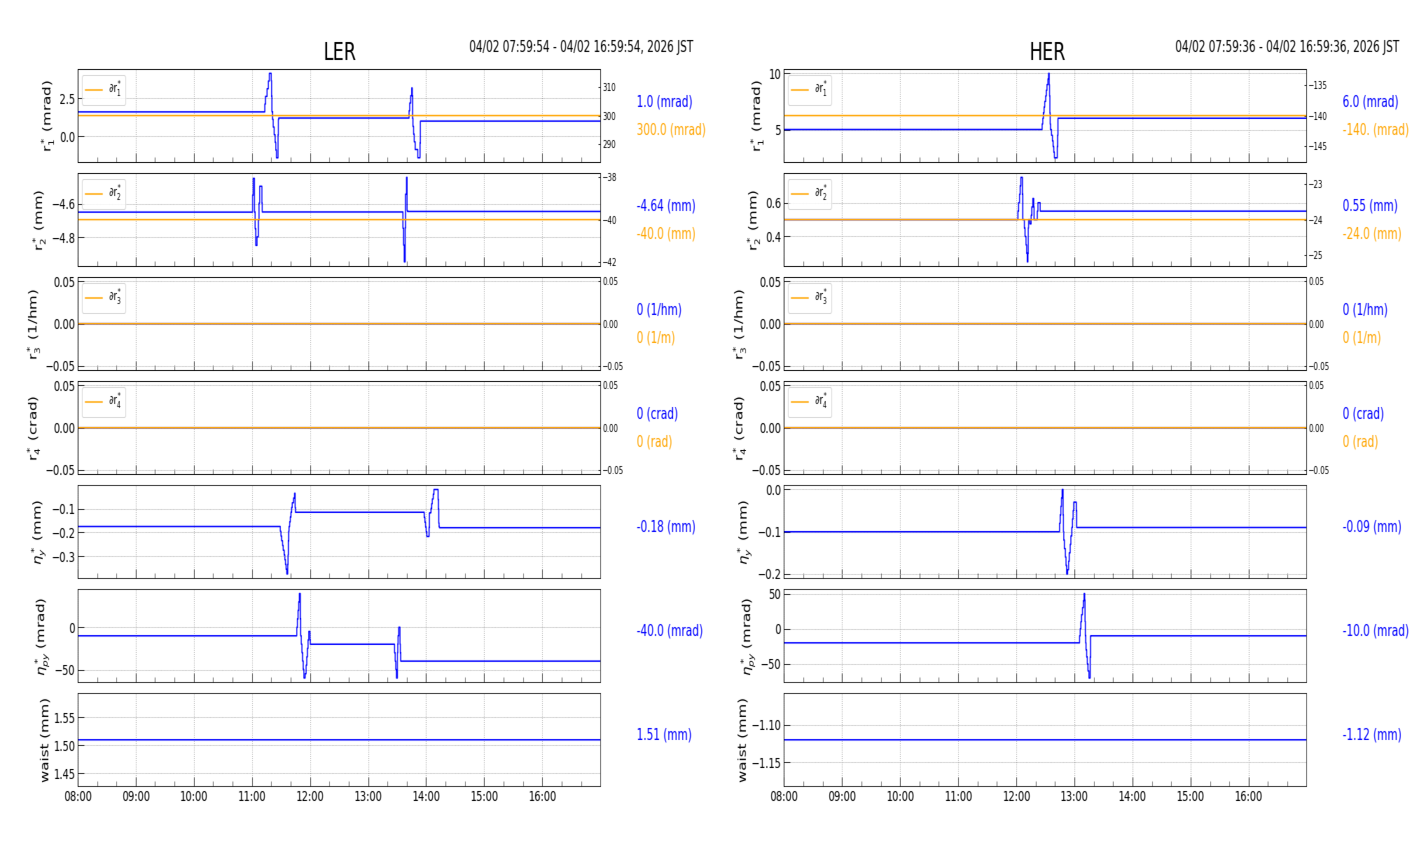Click the HER value -0.09 (mm)
Viewport: 1412px width, 864px height.
(x=1372, y=527)
